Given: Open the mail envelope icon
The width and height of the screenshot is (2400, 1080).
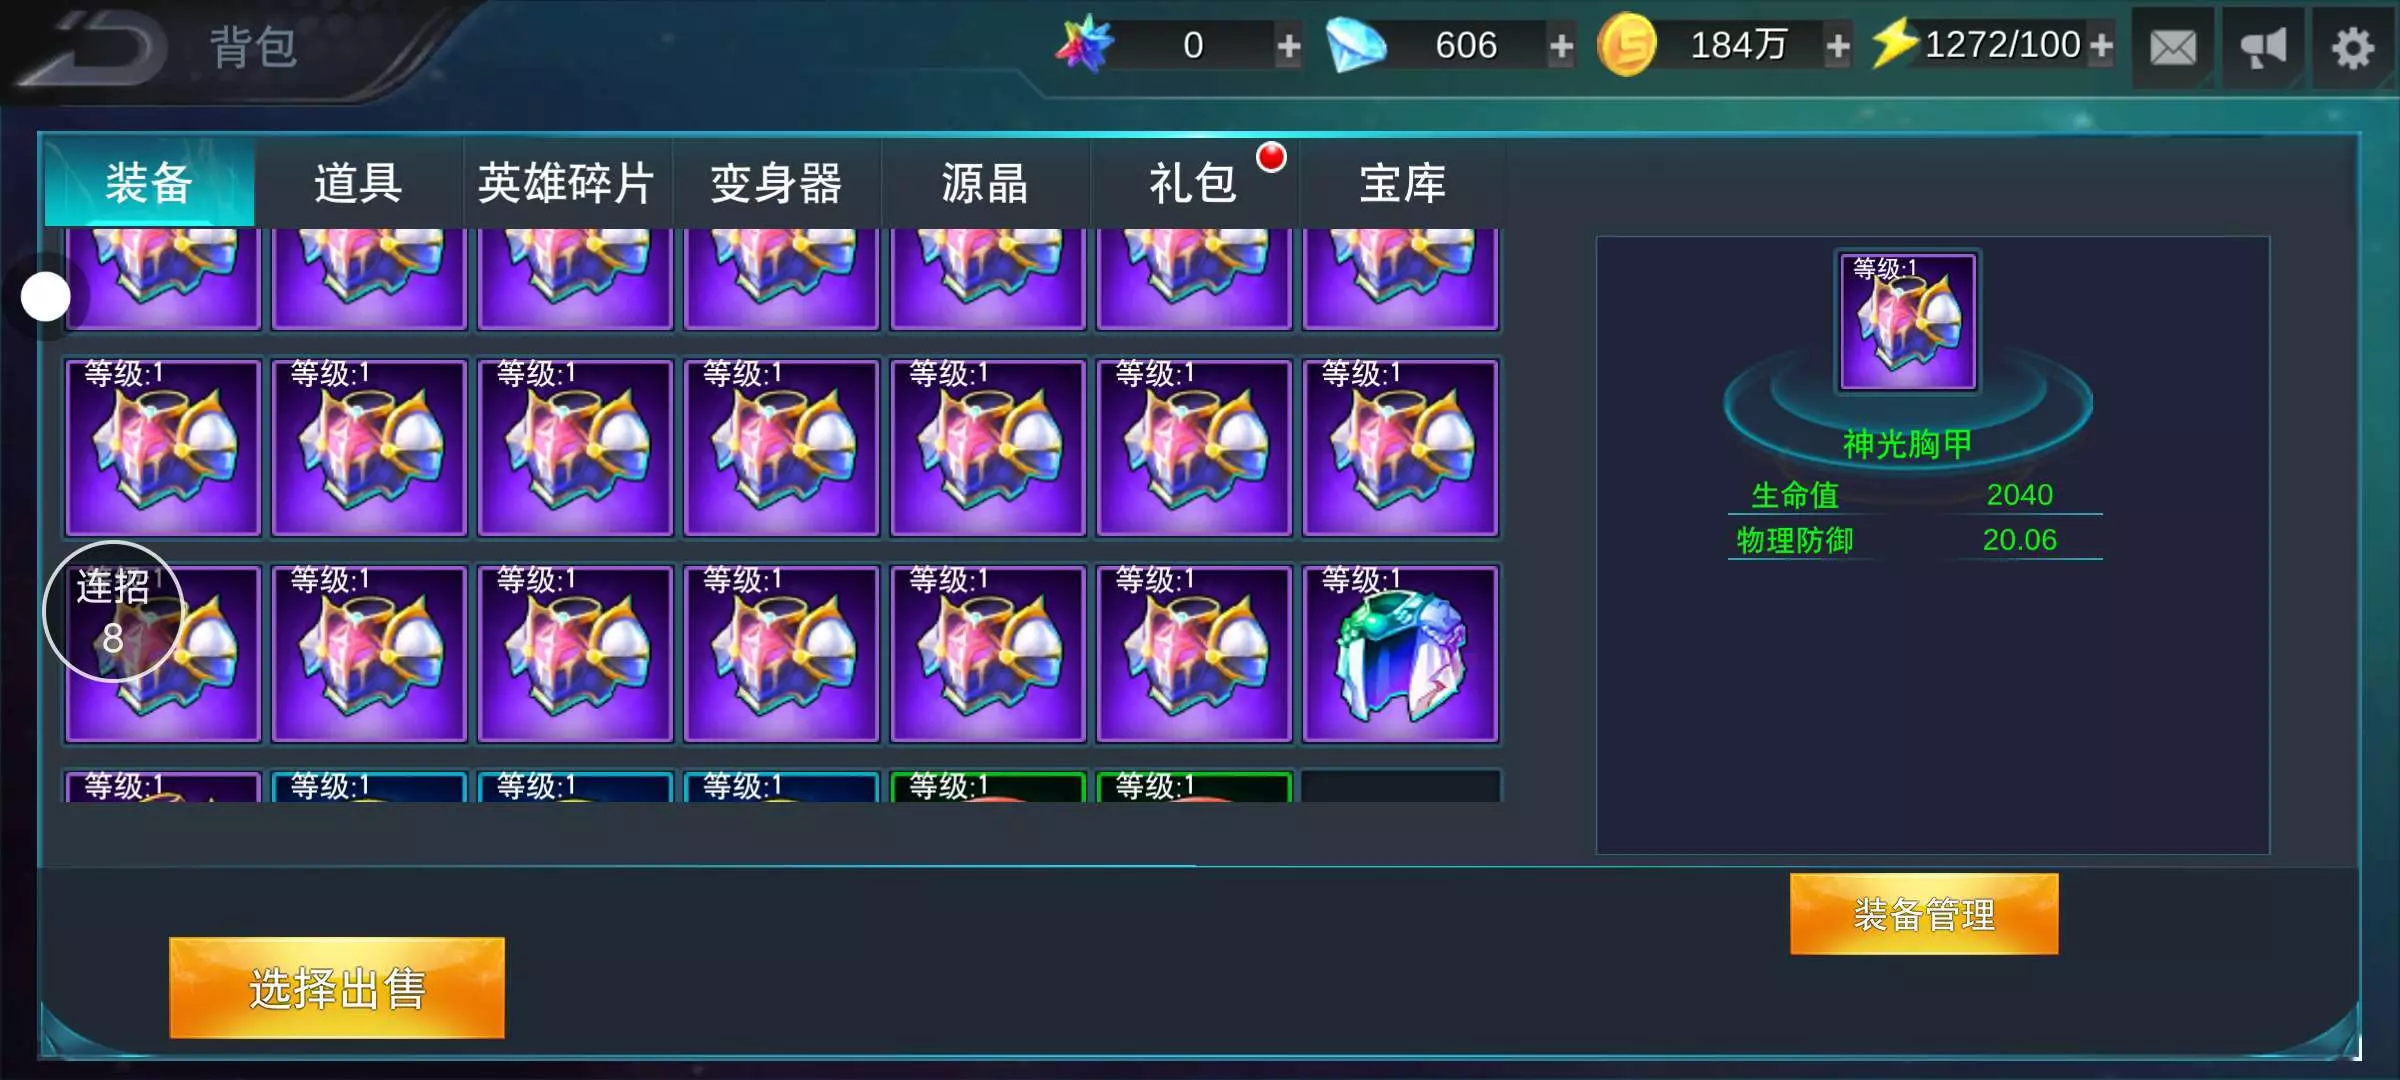Looking at the screenshot, I should tap(2172, 47).
